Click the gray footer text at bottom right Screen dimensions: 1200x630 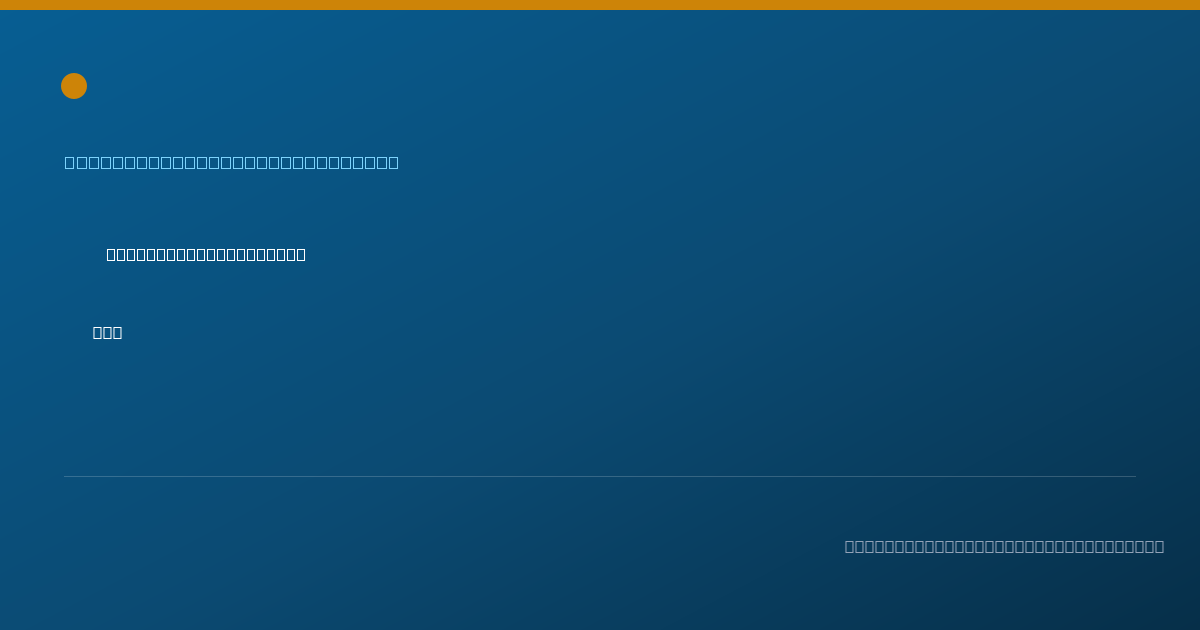point(1004,546)
